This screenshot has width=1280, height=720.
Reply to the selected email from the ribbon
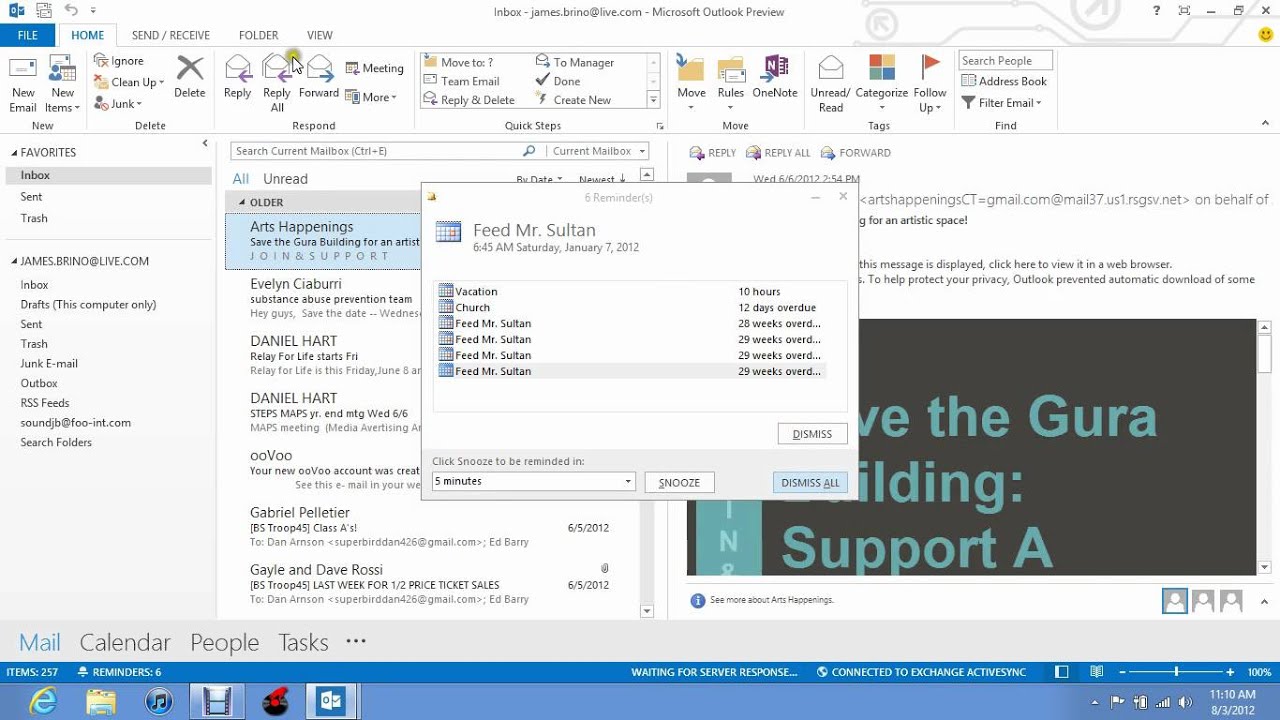click(x=238, y=77)
